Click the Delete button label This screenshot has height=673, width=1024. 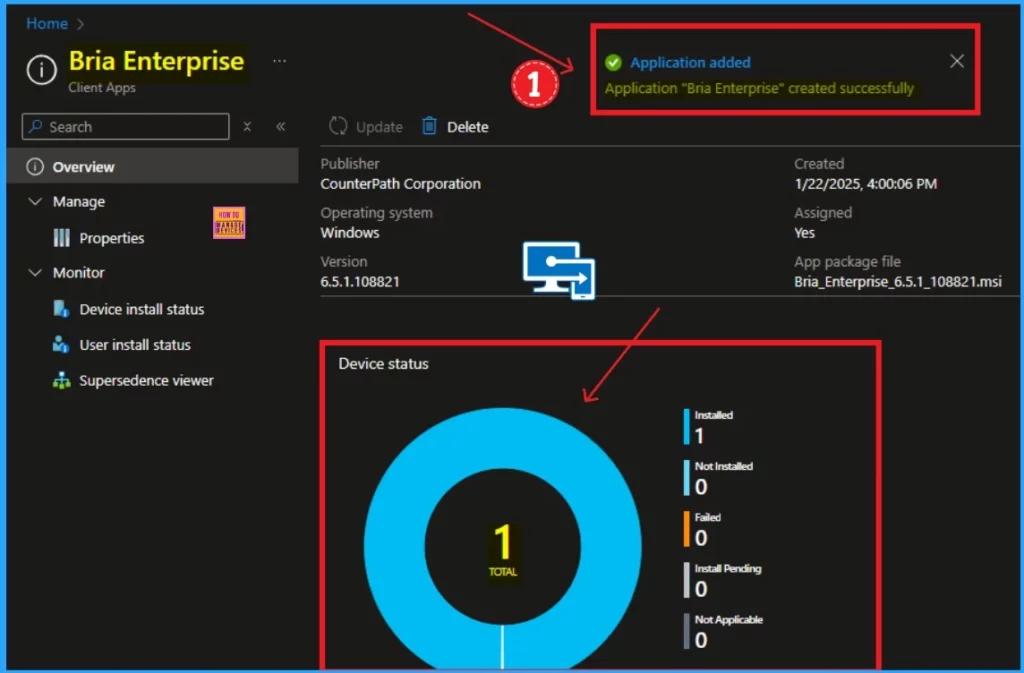click(468, 127)
